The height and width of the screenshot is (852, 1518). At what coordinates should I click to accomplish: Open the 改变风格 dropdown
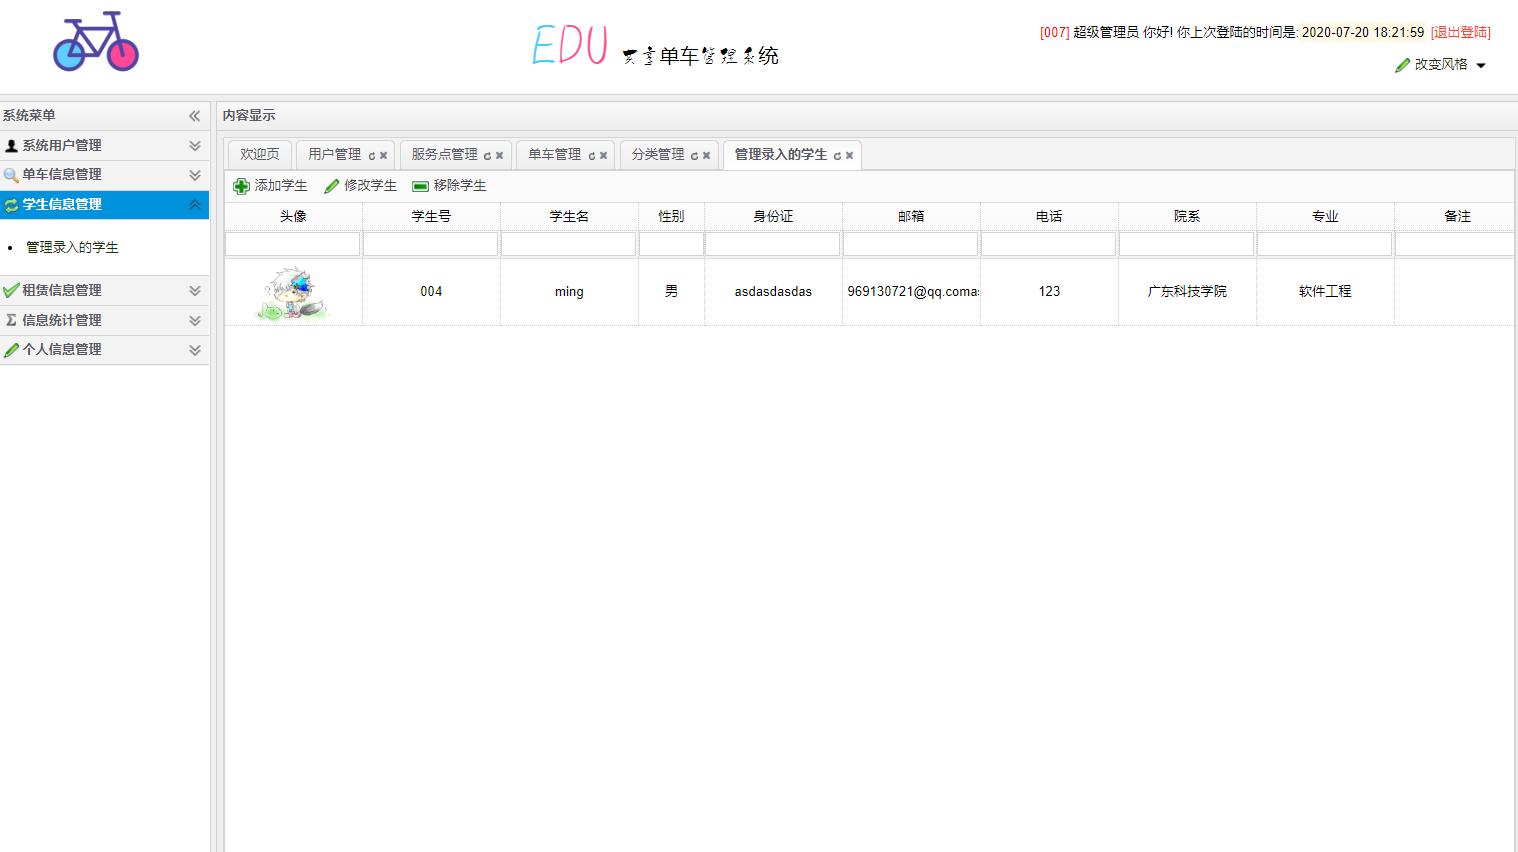(1440, 65)
